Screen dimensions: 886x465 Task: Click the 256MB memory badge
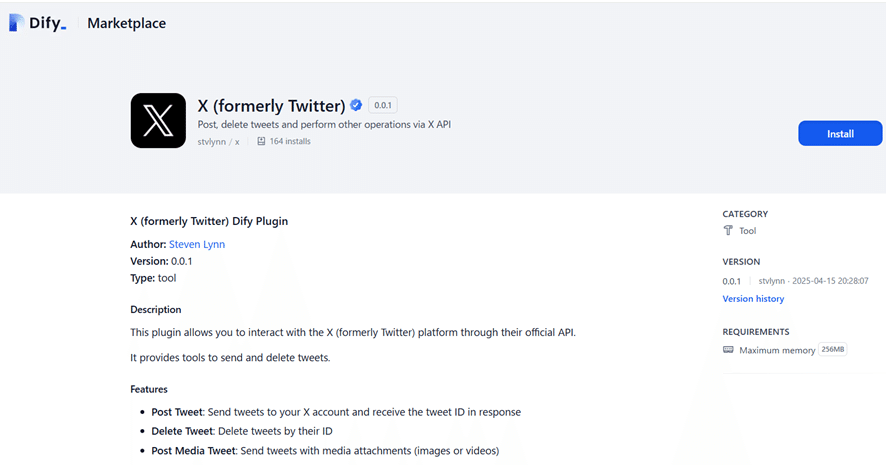click(832, 350)
